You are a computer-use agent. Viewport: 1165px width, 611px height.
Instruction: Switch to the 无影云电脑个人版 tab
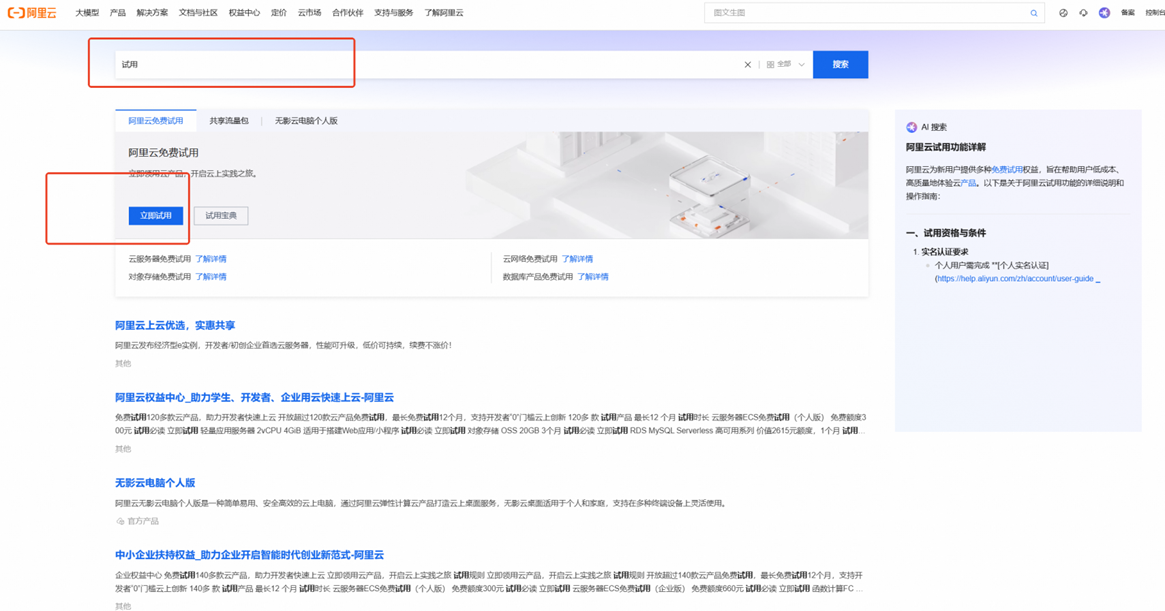point(306,120)
